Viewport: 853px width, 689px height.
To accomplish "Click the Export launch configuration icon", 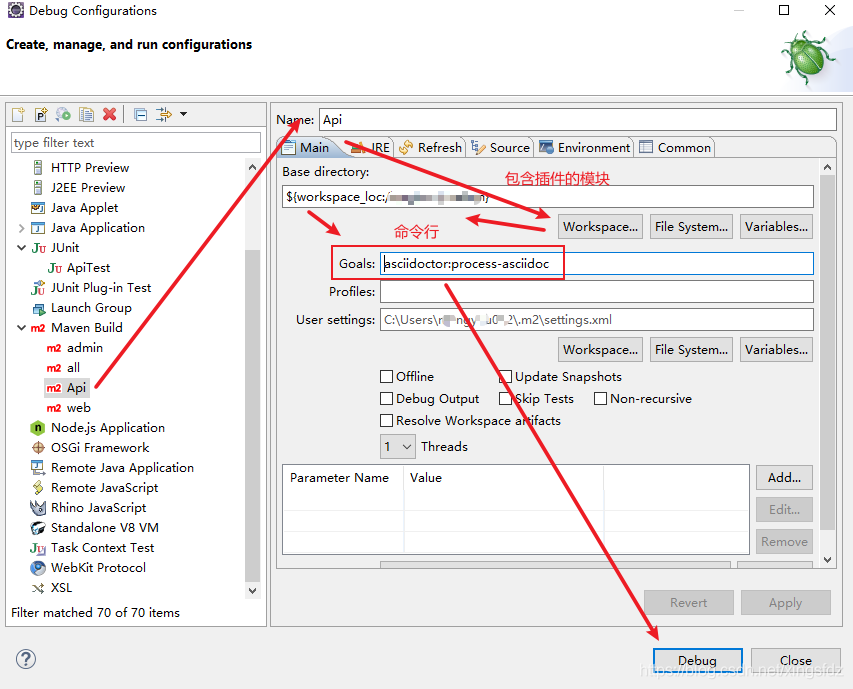I will 64,115.
